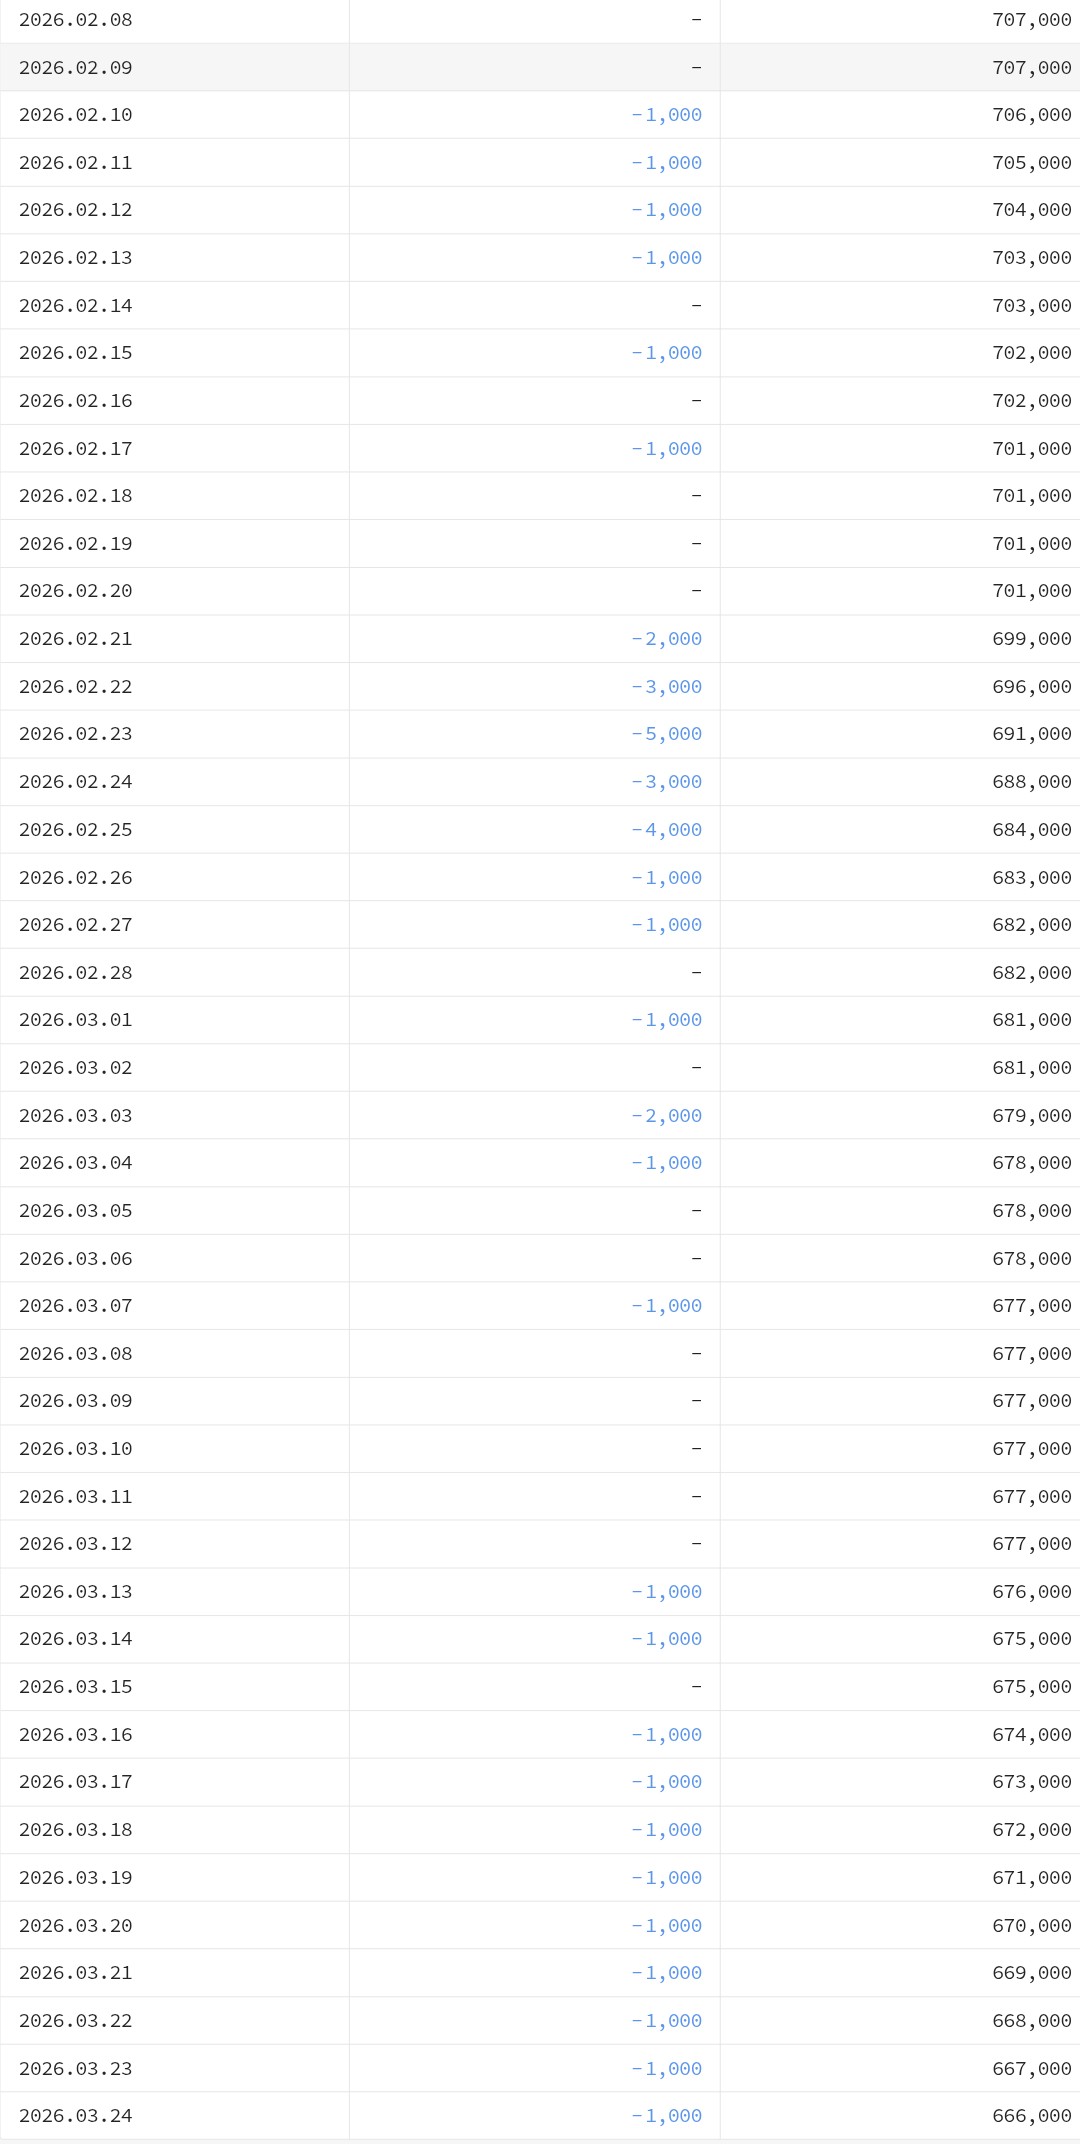The height and width of the screenshot is (2144, 1080).
Task: Click the 707,000 price on 2026.02.08
Action: pos(1031,20)
